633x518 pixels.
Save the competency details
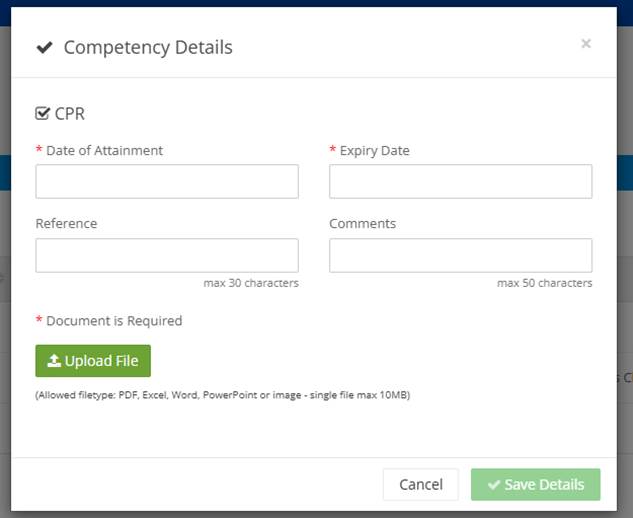pyautogui.click(x=535, y=484)
